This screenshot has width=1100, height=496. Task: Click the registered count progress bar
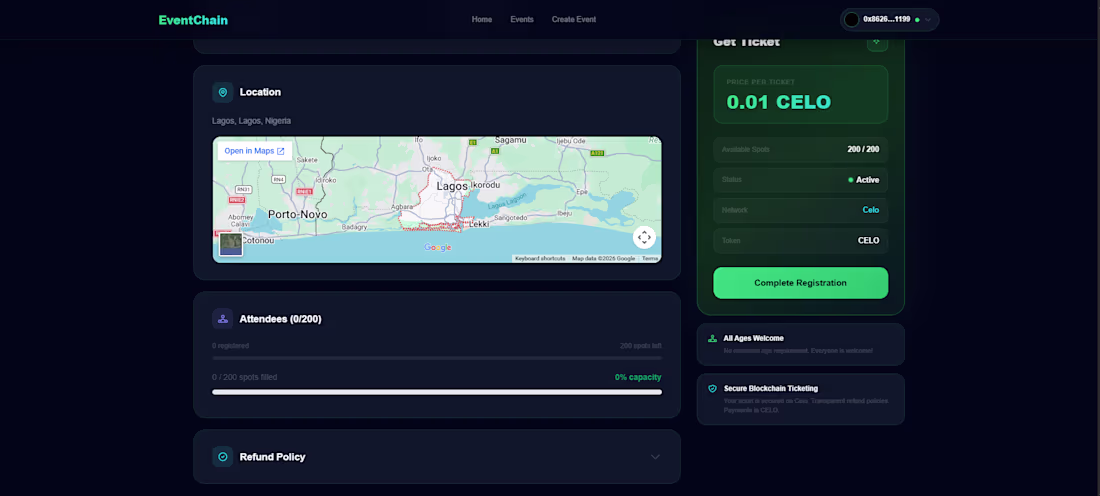(437, 358)
